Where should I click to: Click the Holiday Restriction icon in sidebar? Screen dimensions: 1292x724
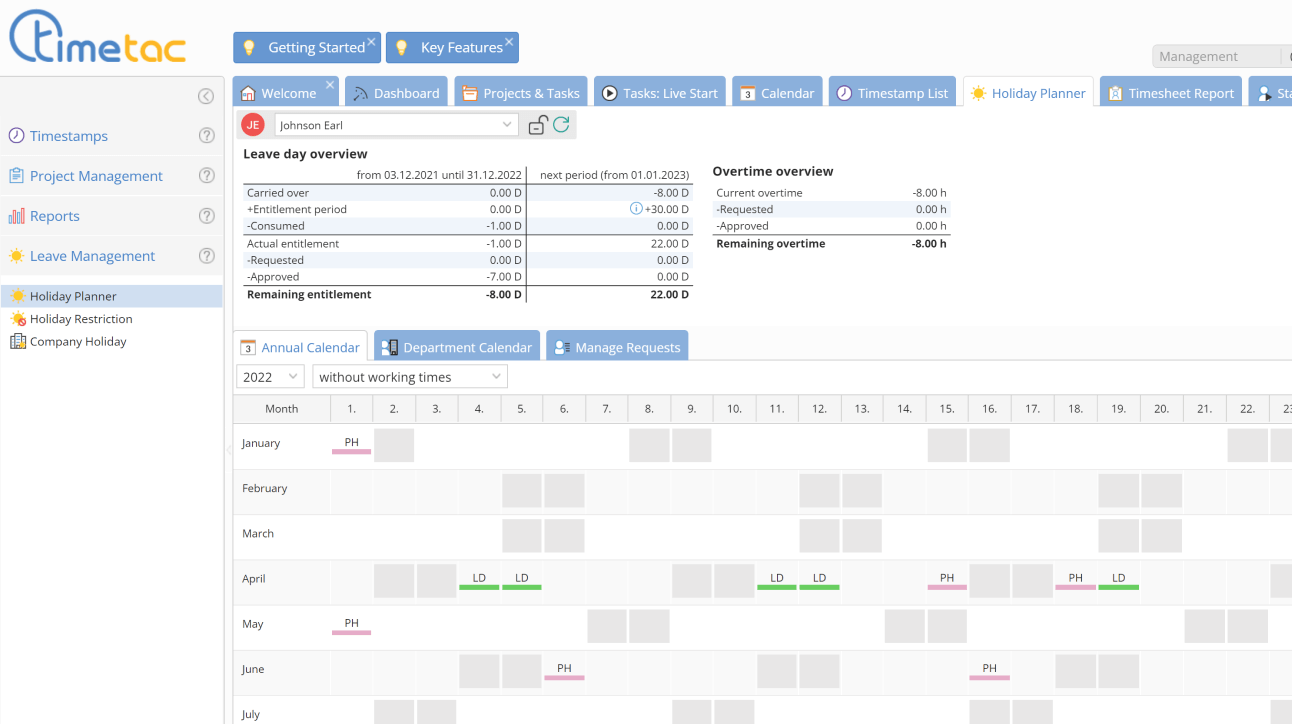tap(18, 318)
